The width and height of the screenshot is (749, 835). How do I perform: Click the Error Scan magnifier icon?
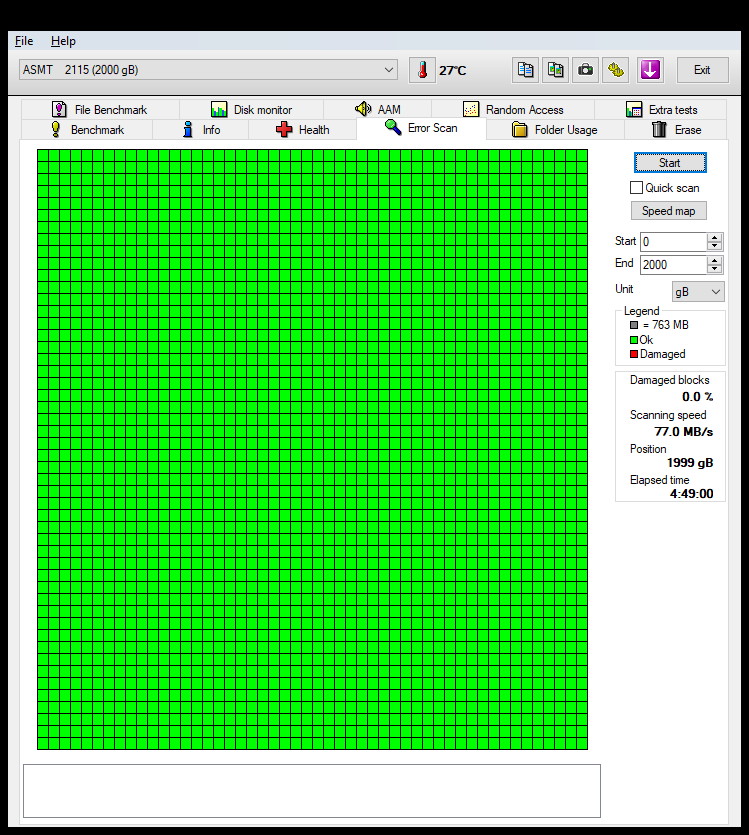[393, 127]
